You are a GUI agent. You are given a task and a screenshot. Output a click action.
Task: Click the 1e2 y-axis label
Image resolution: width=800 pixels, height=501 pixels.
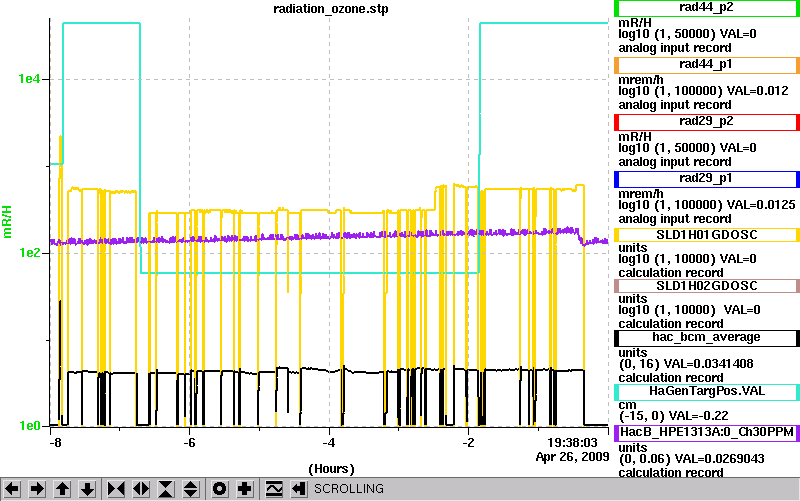[29, 253]
